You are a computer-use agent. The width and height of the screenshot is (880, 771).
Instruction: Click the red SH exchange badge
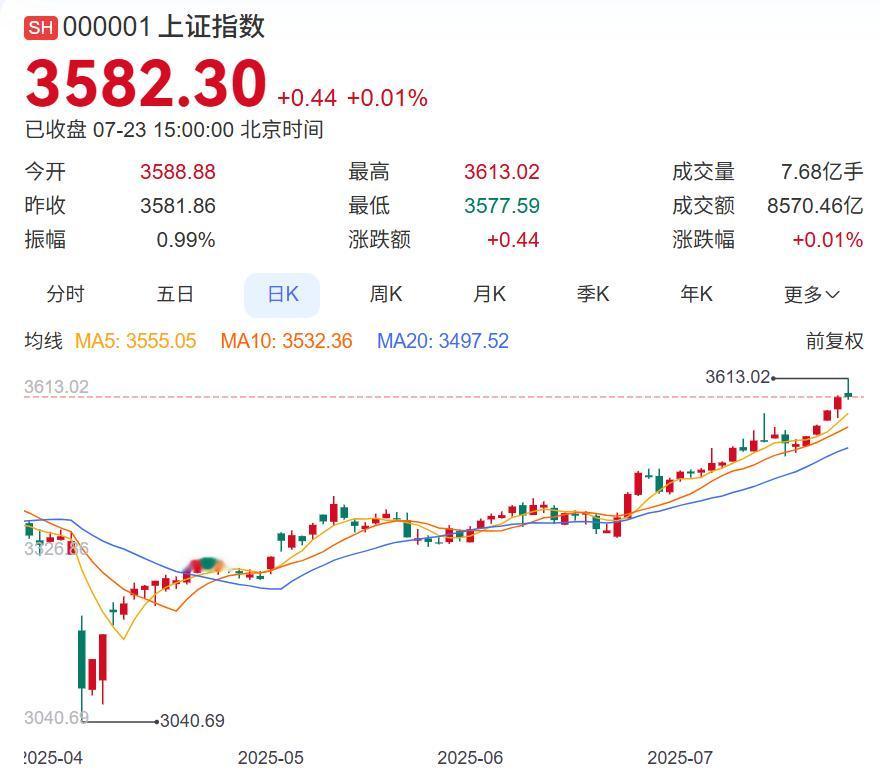[40, 27]
